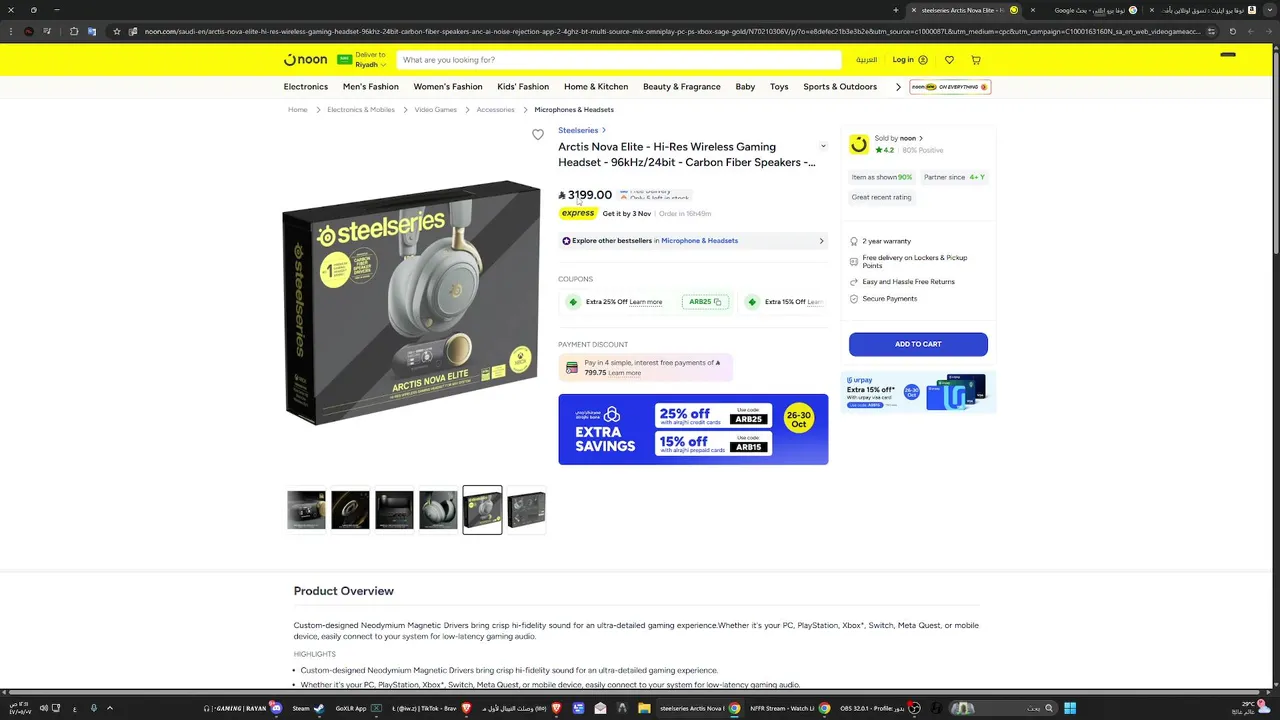Click the noon seller logo icon
1280x720 pixels.
click(859, 145)
